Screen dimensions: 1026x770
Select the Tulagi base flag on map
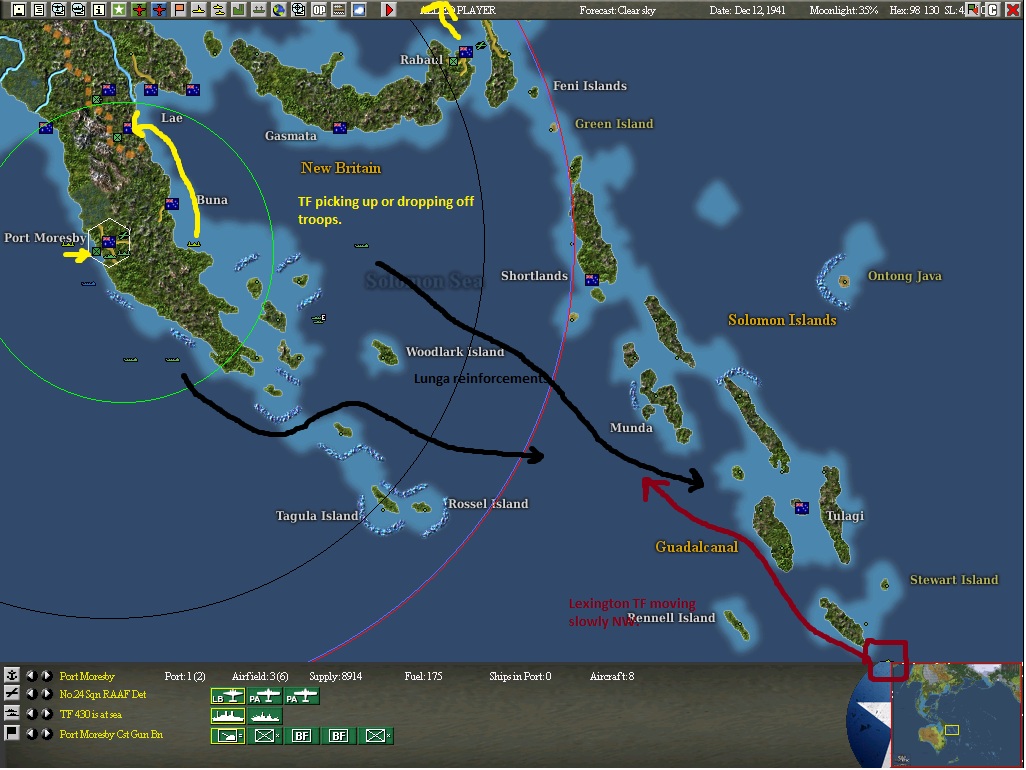(x=802, y=507)
